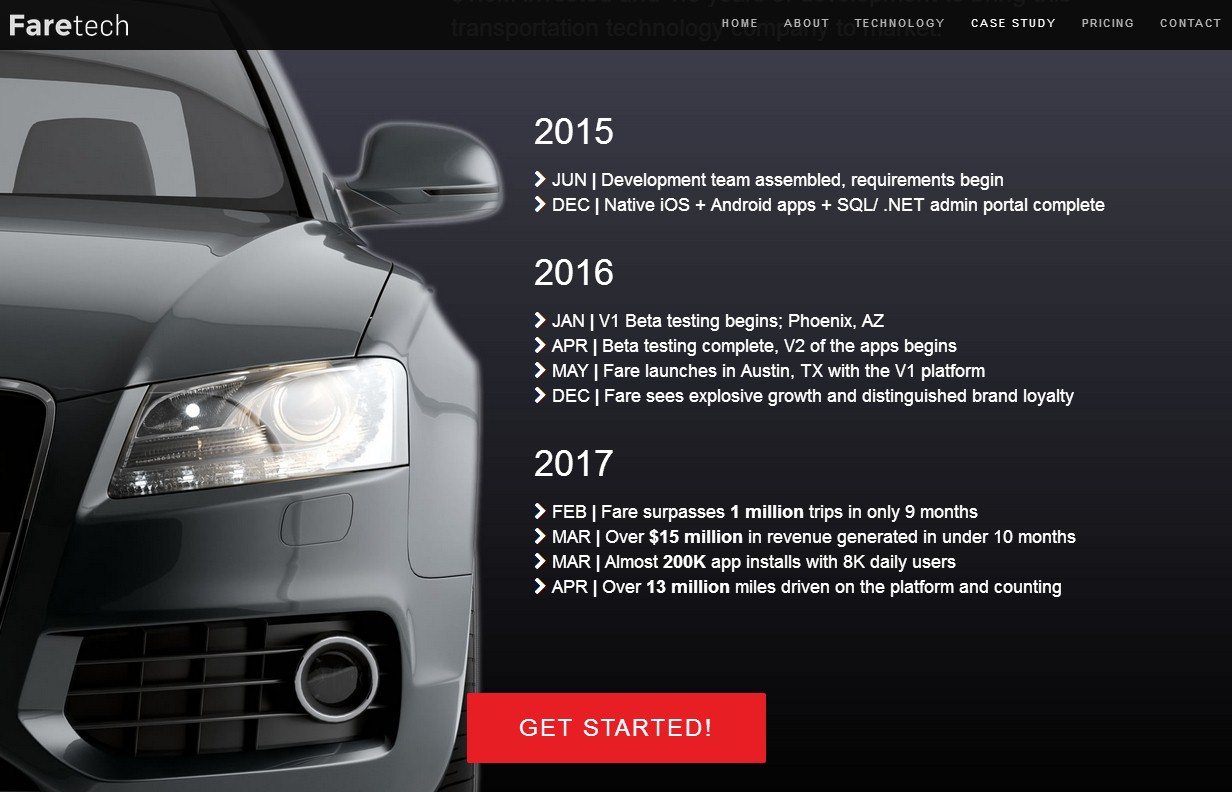Open the Home menu item
The image size is (1232, 792).
pos(740,23)
